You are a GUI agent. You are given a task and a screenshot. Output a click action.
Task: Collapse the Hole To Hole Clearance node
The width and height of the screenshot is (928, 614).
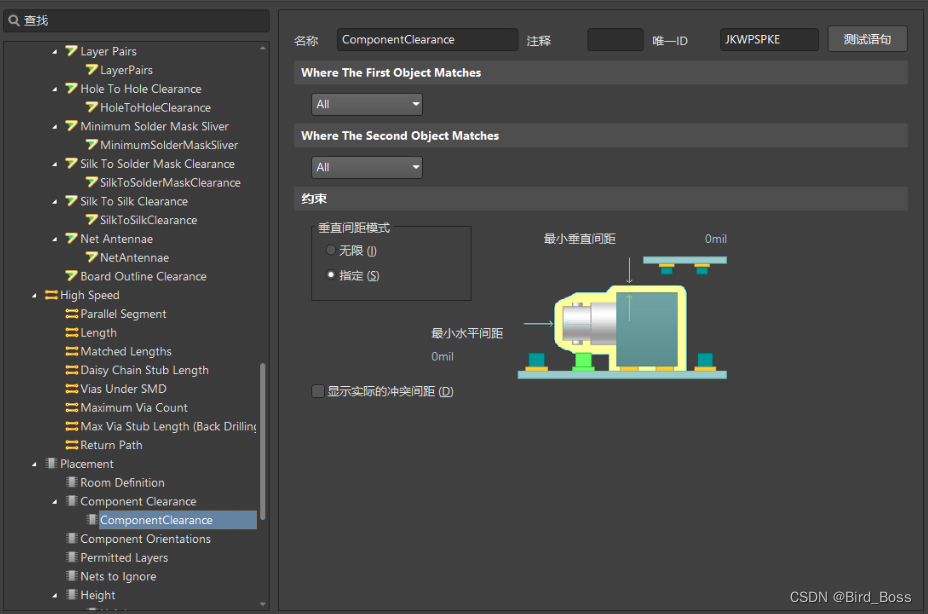point(54,89)
